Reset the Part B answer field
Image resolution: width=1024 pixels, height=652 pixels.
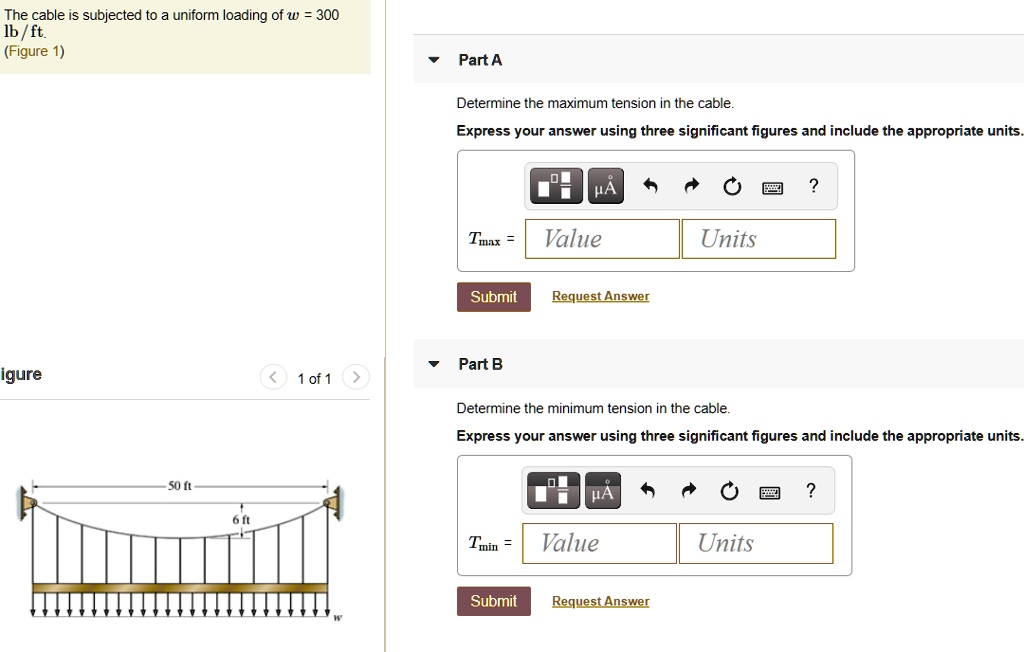(728, 490)
